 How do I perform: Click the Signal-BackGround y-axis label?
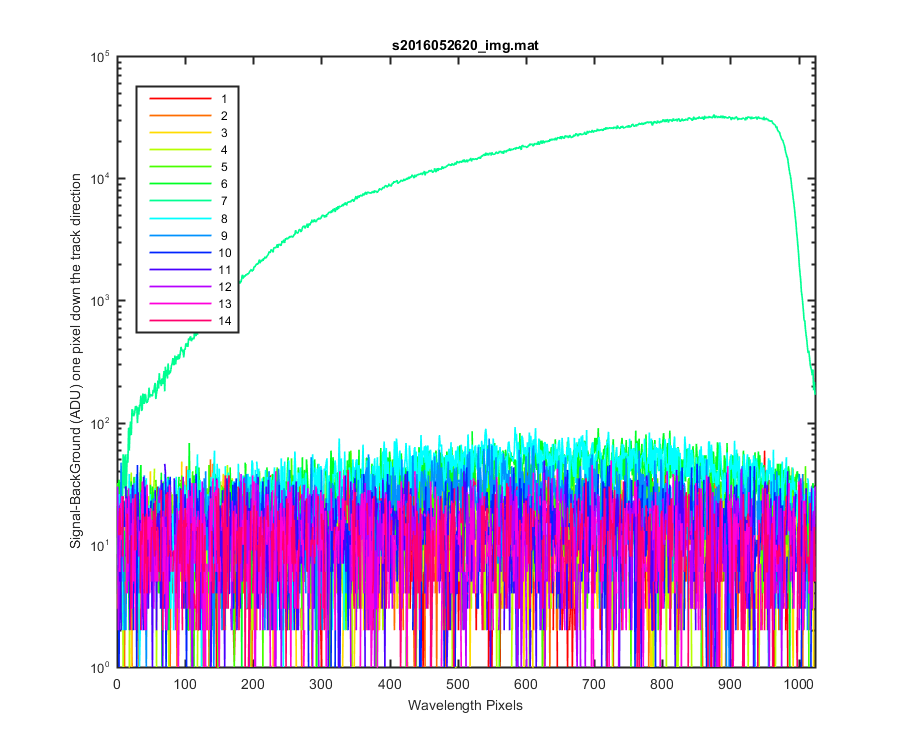tap(75, 361)
